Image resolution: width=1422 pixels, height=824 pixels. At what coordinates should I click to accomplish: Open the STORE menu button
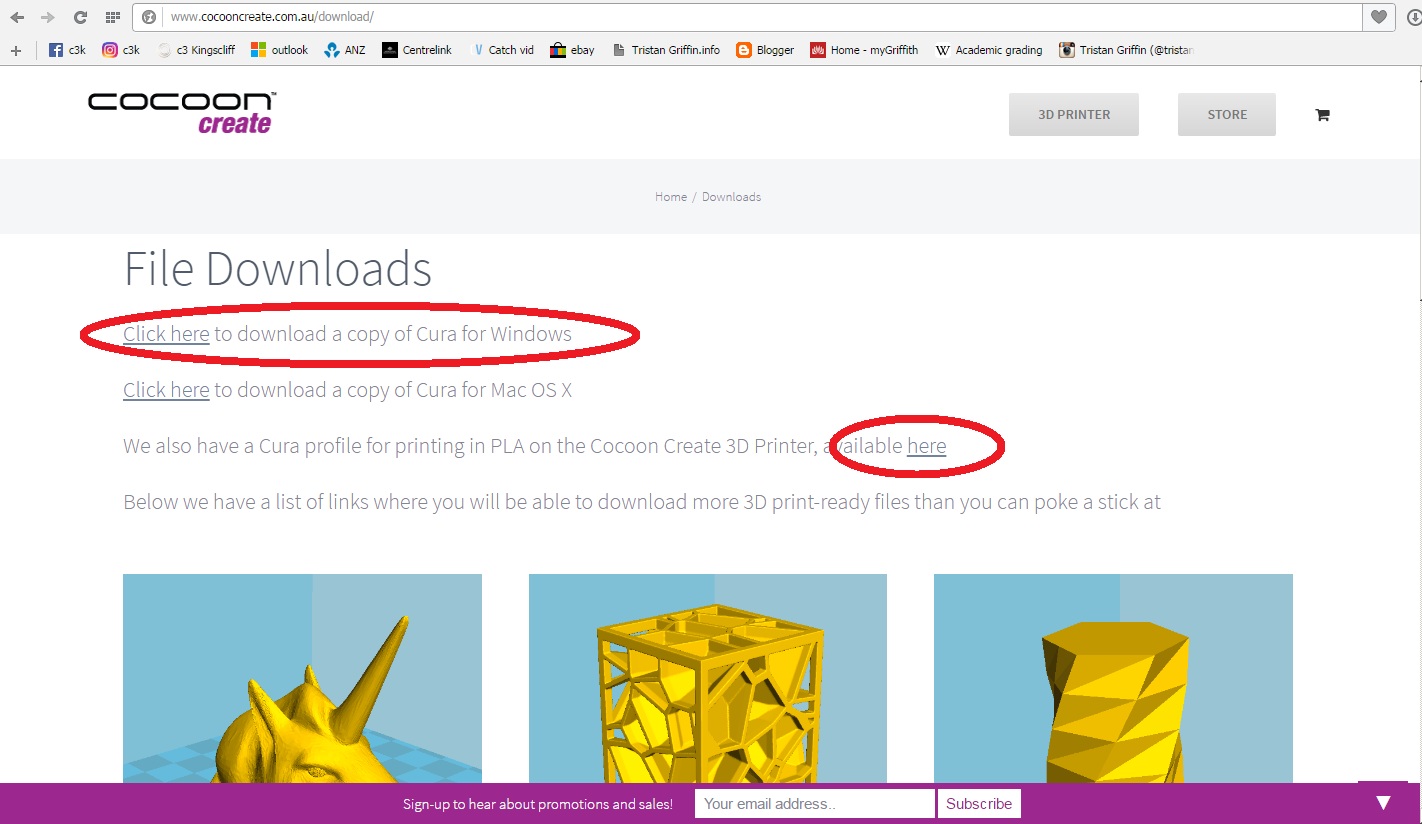click(x=1227, y=115)
